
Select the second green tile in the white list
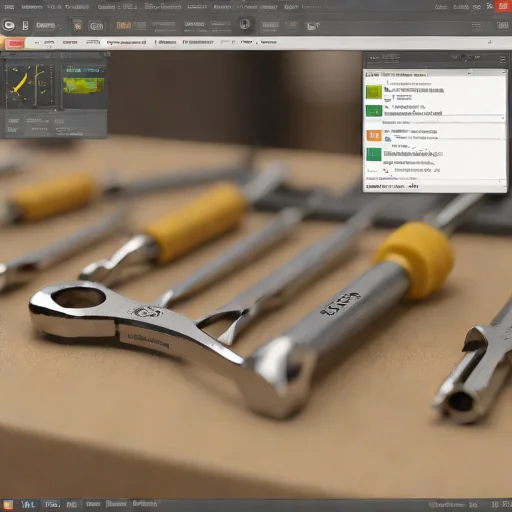point(374,111)
